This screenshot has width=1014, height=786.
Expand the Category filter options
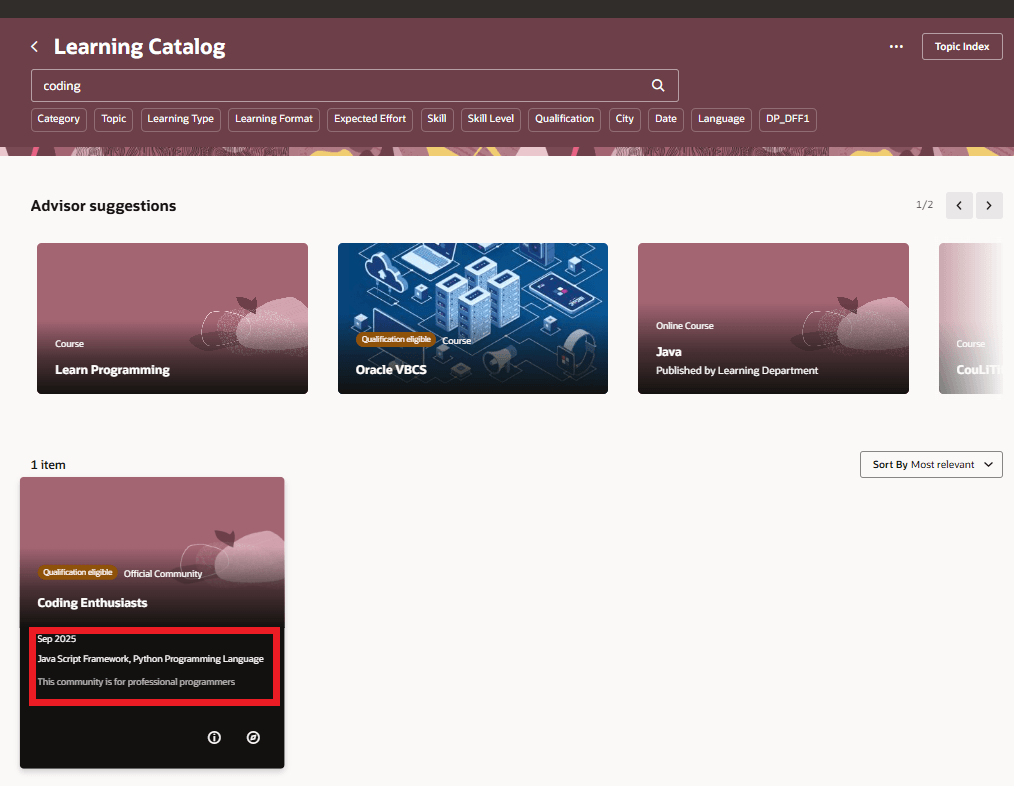(x=58, y=119)
